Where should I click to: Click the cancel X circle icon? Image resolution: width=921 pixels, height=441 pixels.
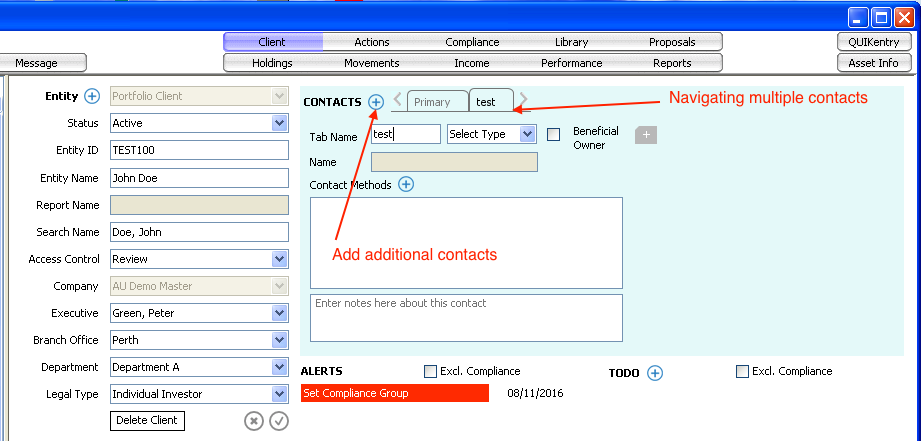click(254, 421)
